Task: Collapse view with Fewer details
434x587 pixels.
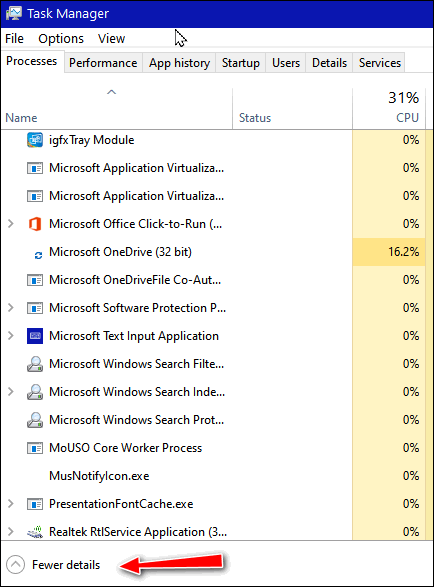Action: click(x=54, y=565)
